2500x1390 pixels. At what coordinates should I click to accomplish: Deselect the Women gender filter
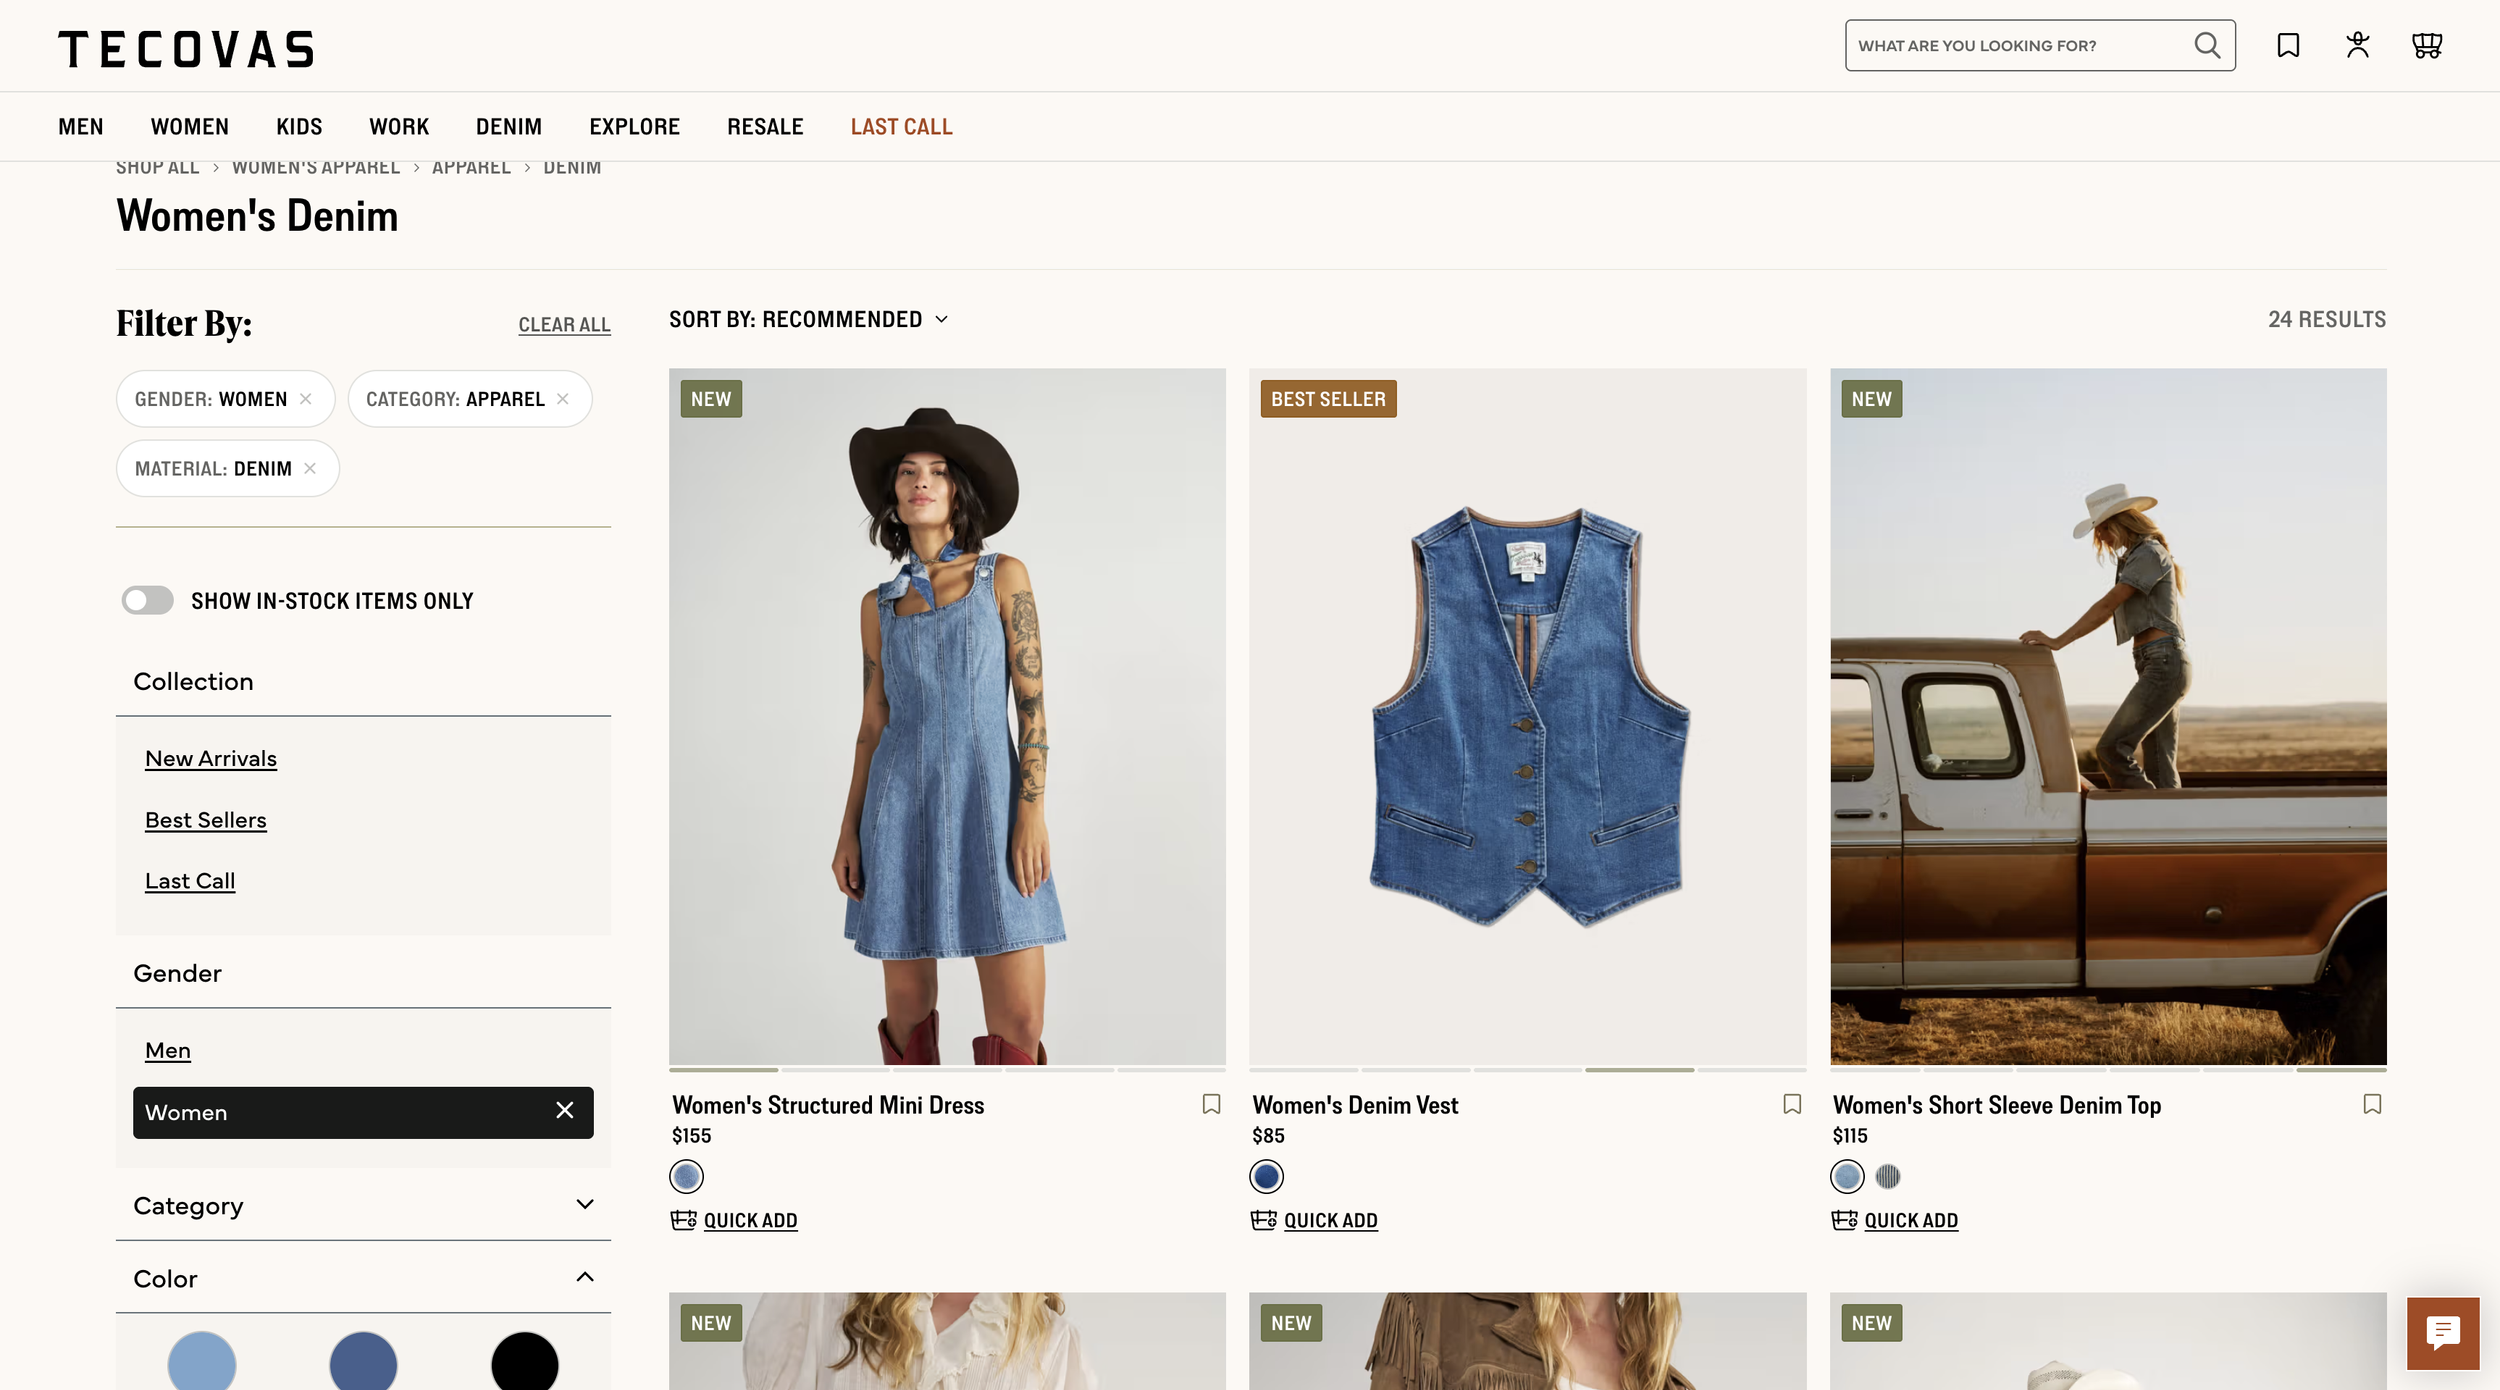tap(564, 1111)
